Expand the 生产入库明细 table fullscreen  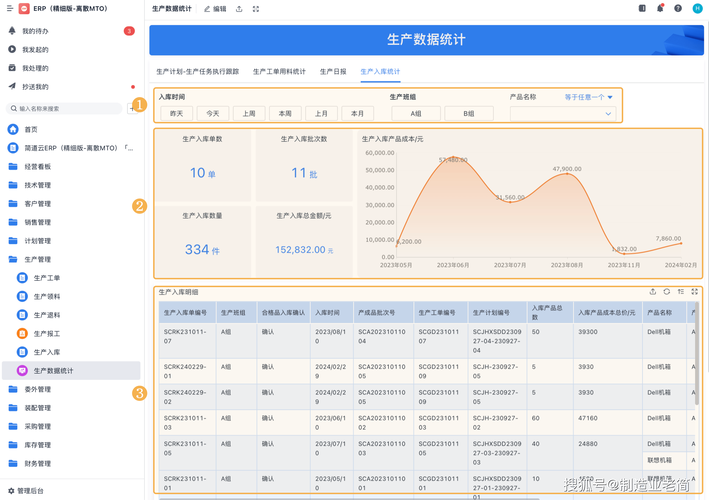coord(695,292)
